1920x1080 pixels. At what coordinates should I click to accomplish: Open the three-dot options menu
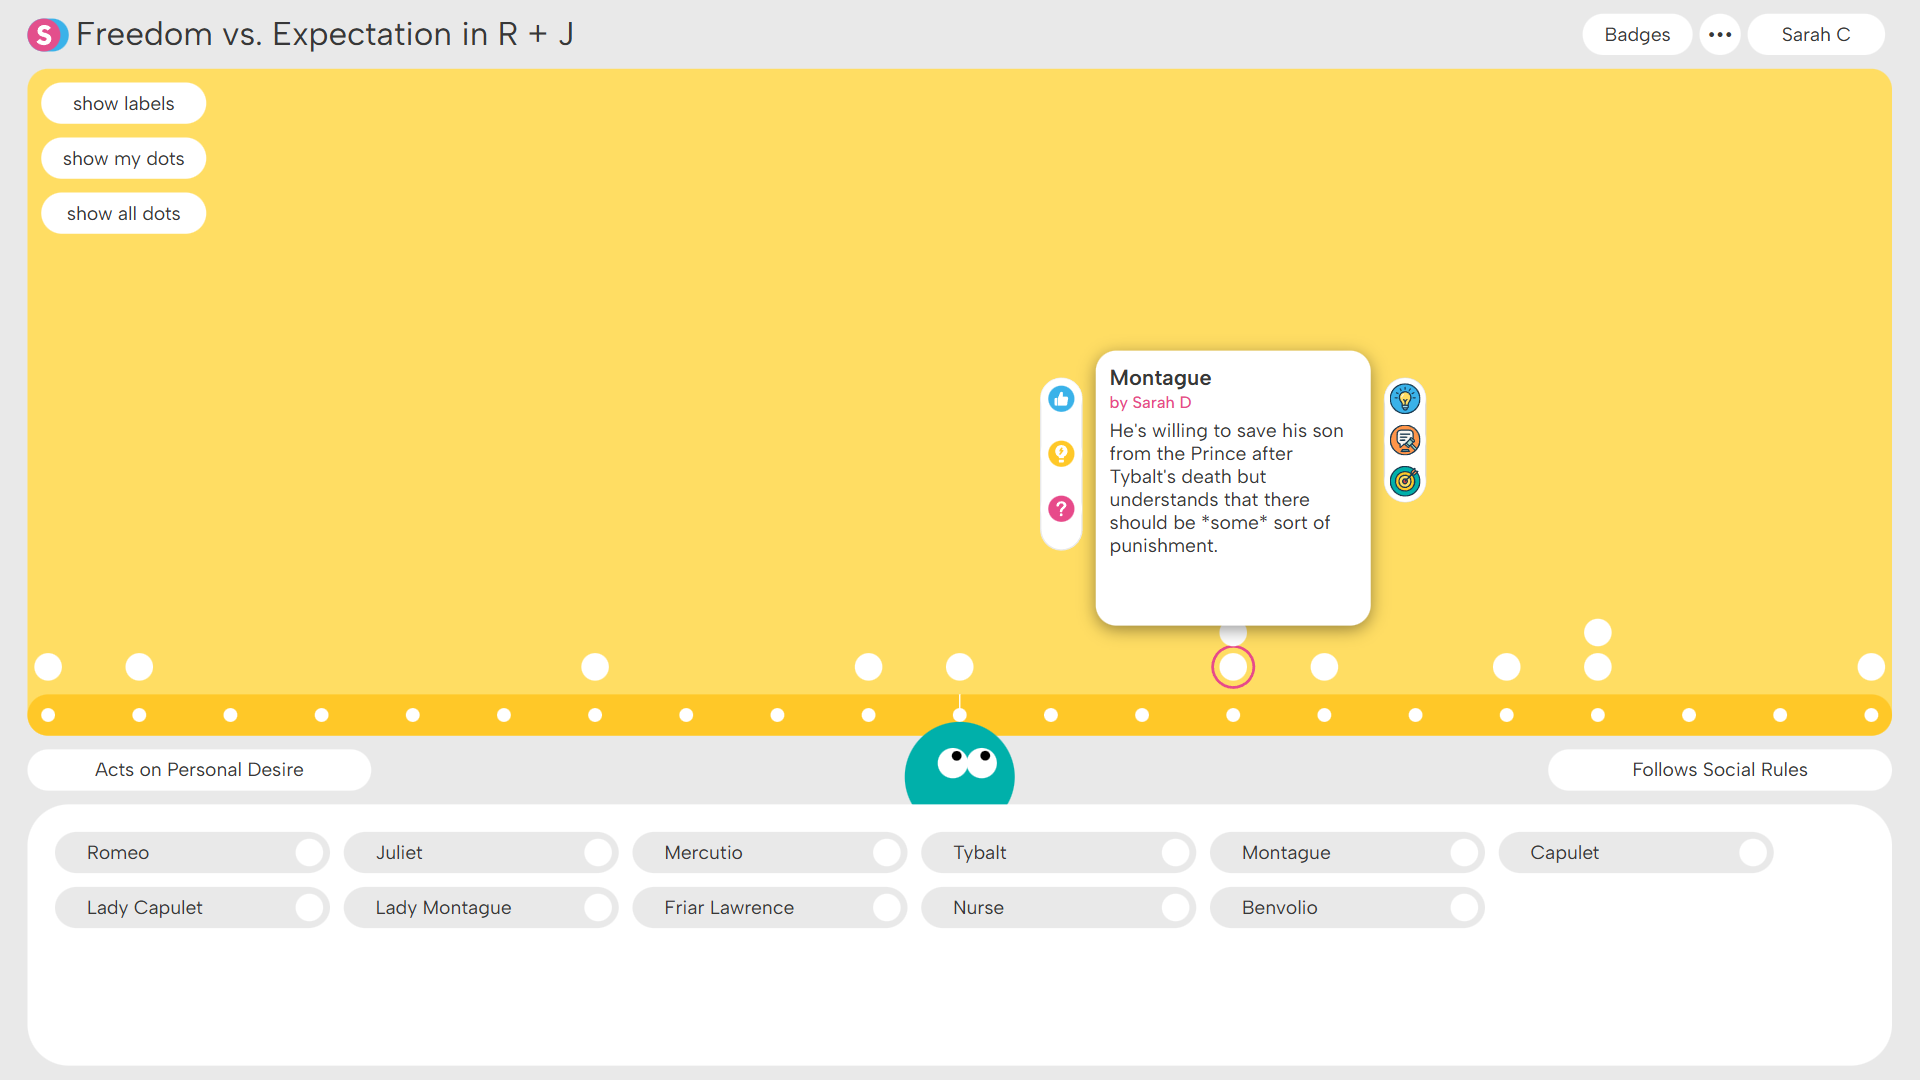pos(1720,34)
